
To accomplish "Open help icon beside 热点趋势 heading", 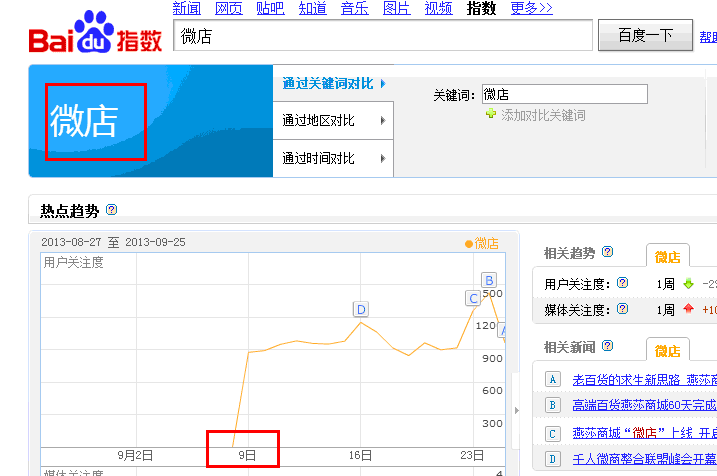I will coord(112,209).
